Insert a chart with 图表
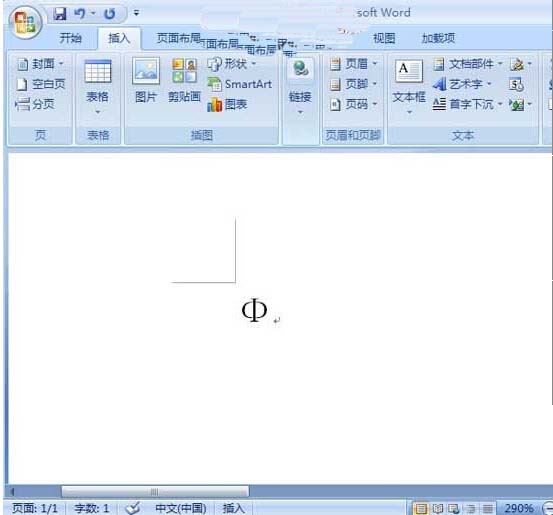Viewport: 553px width, 515px height. point(227,104)
